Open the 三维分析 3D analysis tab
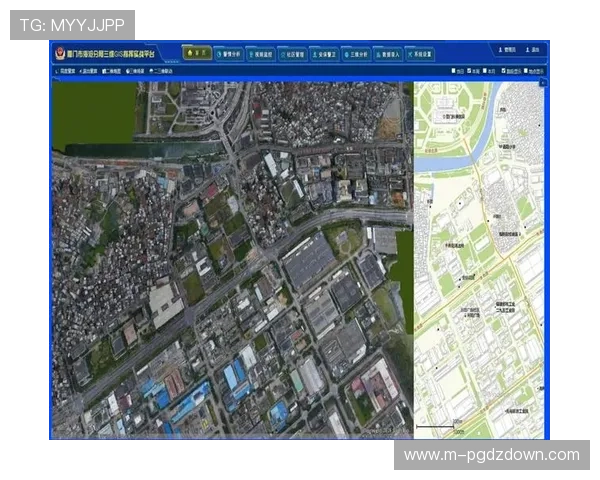Screen dimensions: 600x480 [356, 54]
